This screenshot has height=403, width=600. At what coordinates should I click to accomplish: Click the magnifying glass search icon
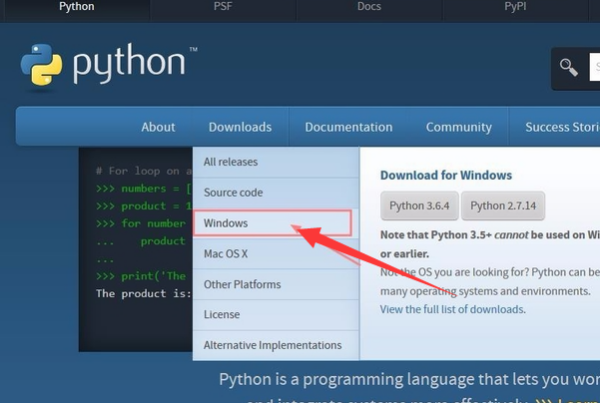569,68
